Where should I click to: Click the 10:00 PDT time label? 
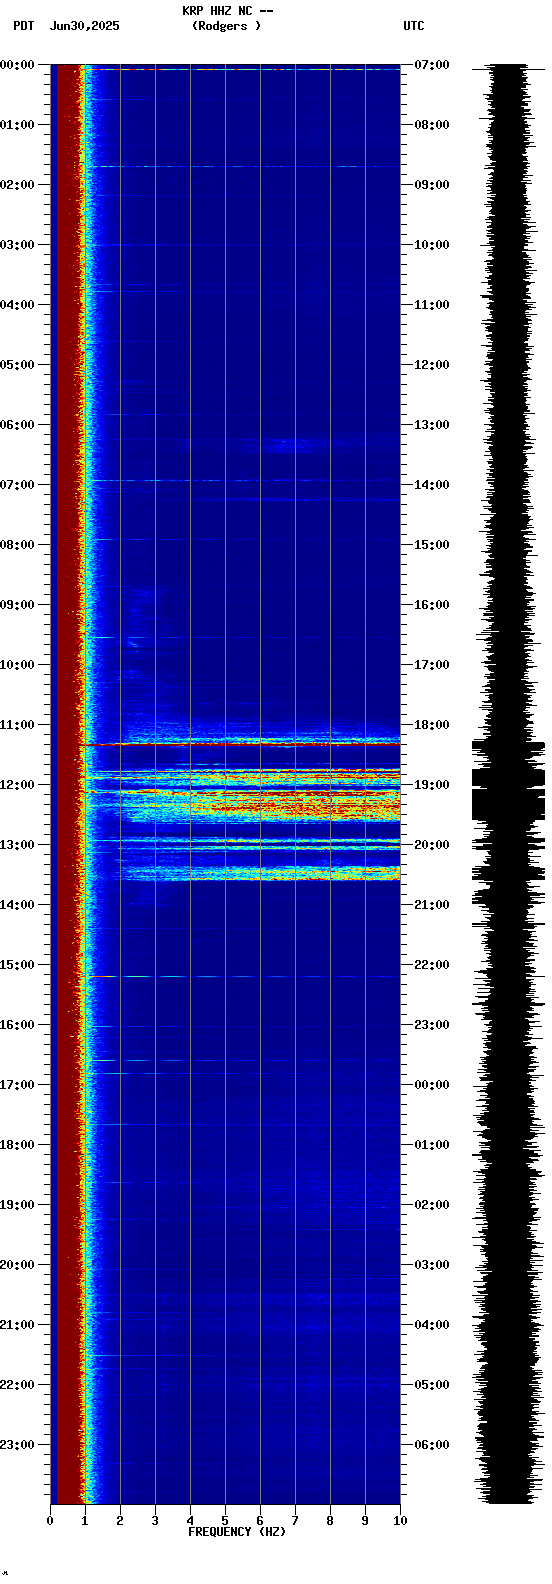[x=17, y=665]
